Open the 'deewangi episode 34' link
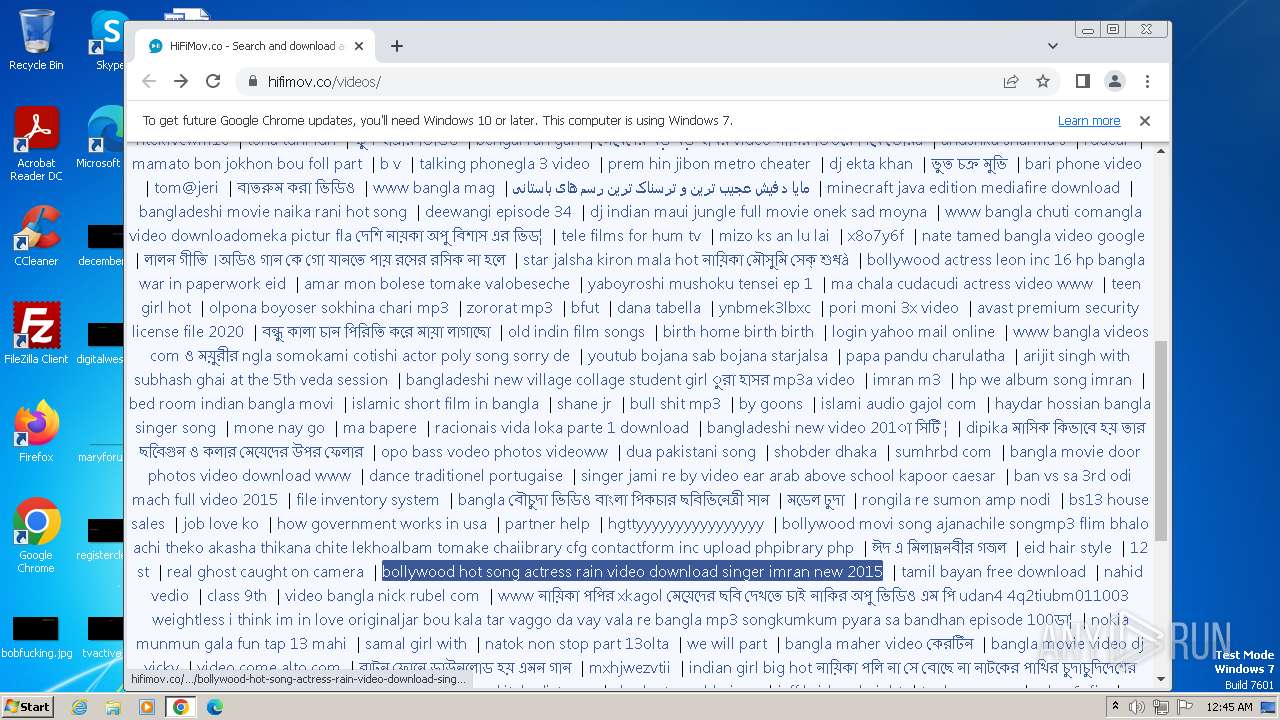The image size is (1280, 720). pyautogui.click(x=499, y=212)
